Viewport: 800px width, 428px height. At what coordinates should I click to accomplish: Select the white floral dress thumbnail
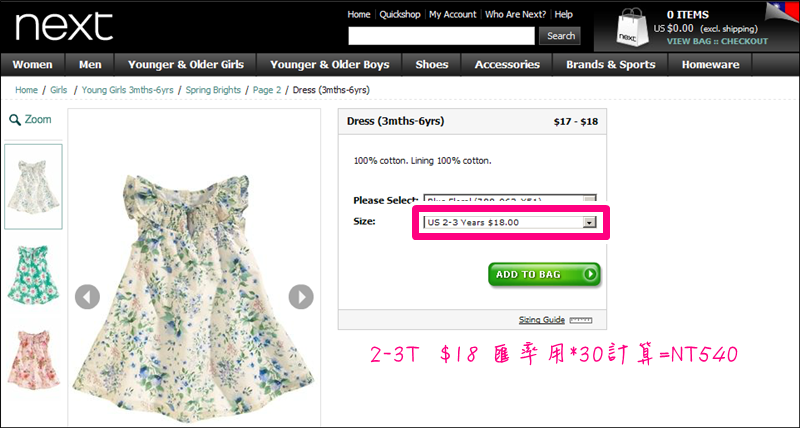pyautogui.click(x=34, y=187)
